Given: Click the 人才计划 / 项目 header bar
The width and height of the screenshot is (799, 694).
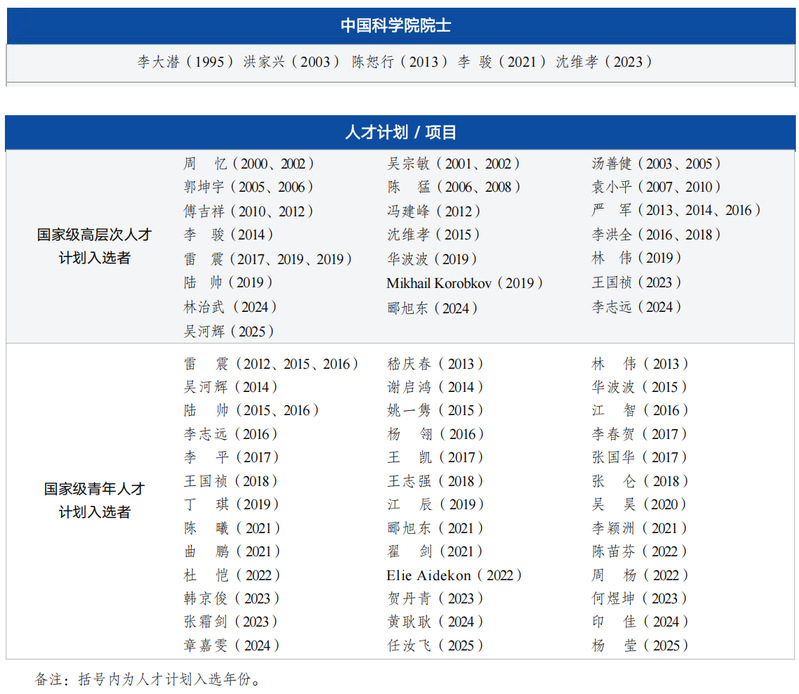Looking at the screenshot, I should [x=402, y=132].
